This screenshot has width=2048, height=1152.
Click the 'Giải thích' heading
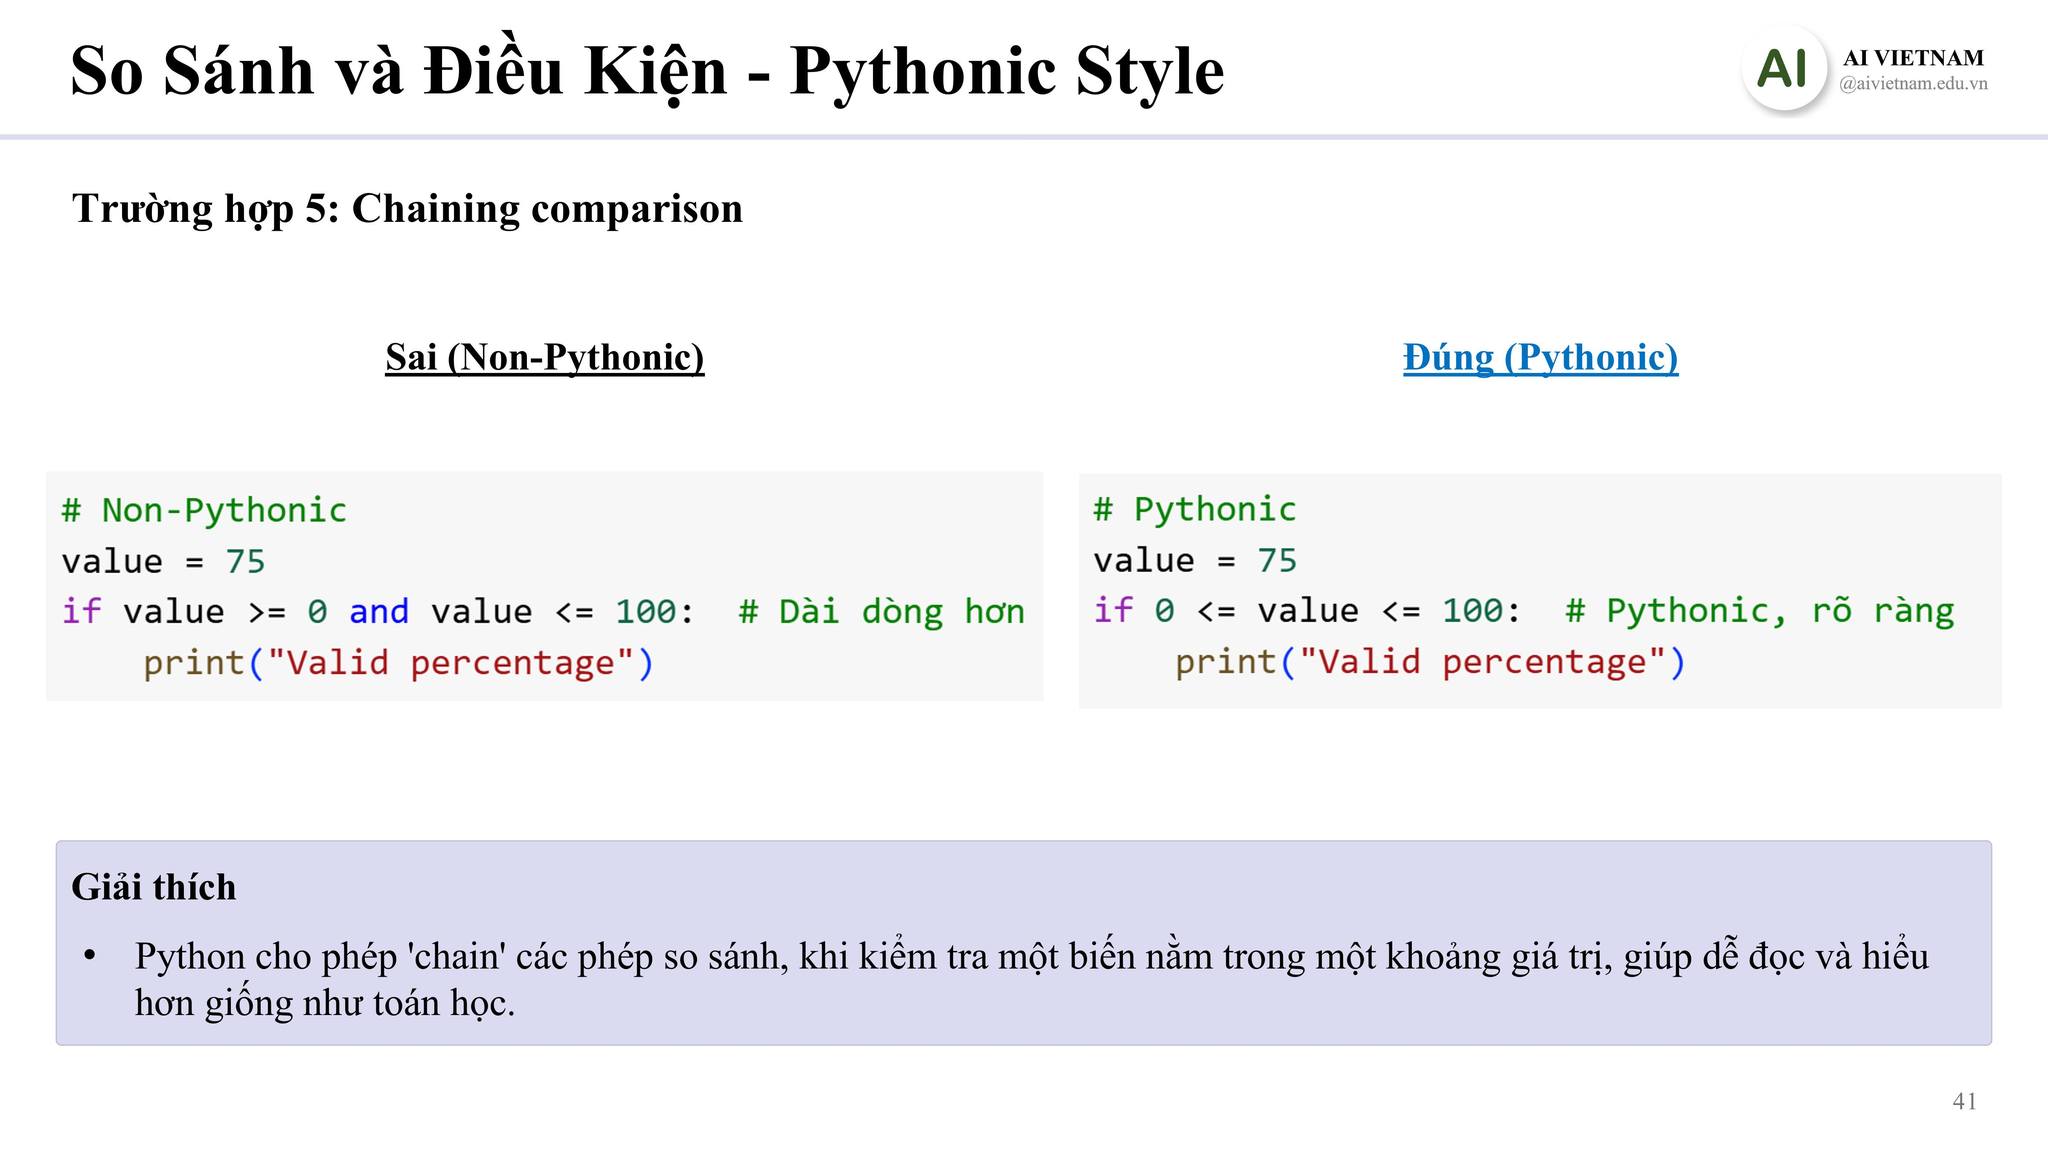(154, 887)
